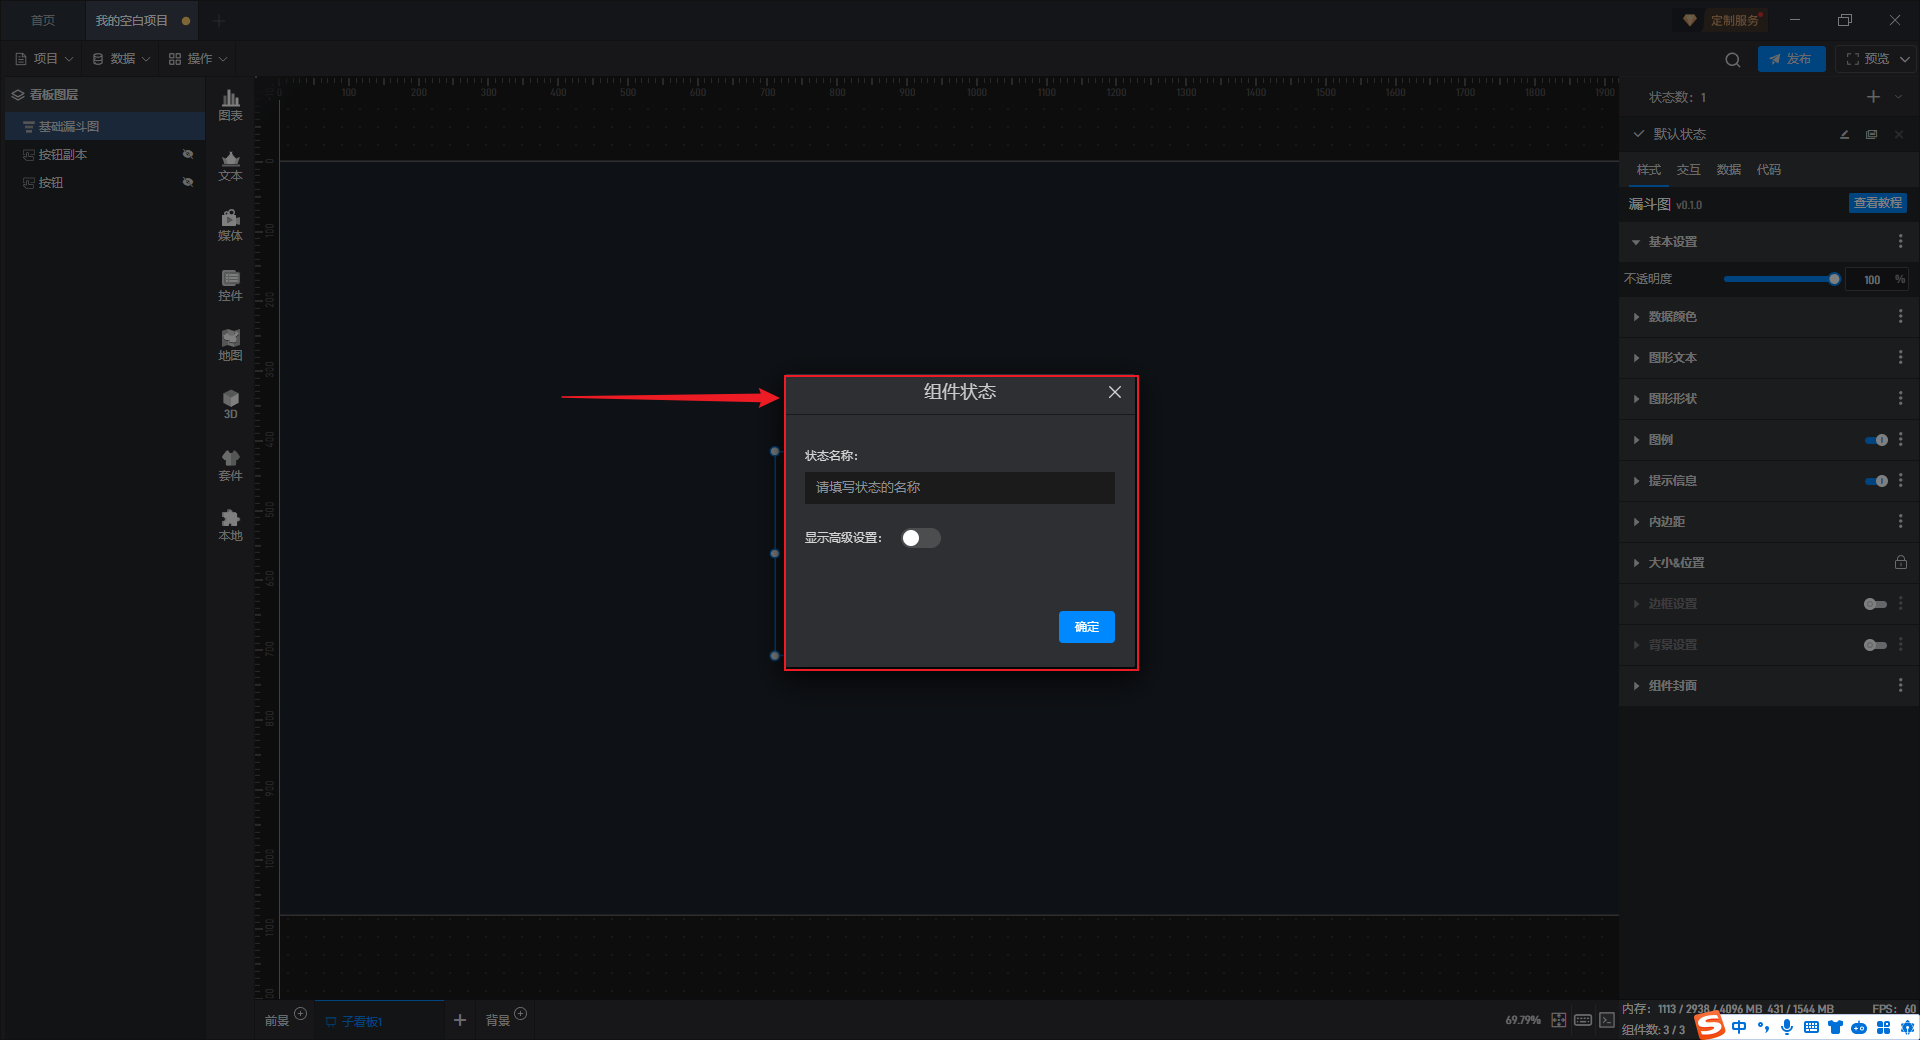Screen dimensions: 1920x1040
Task: Add a new state with the plus icon
Action: click(1873, 97)
